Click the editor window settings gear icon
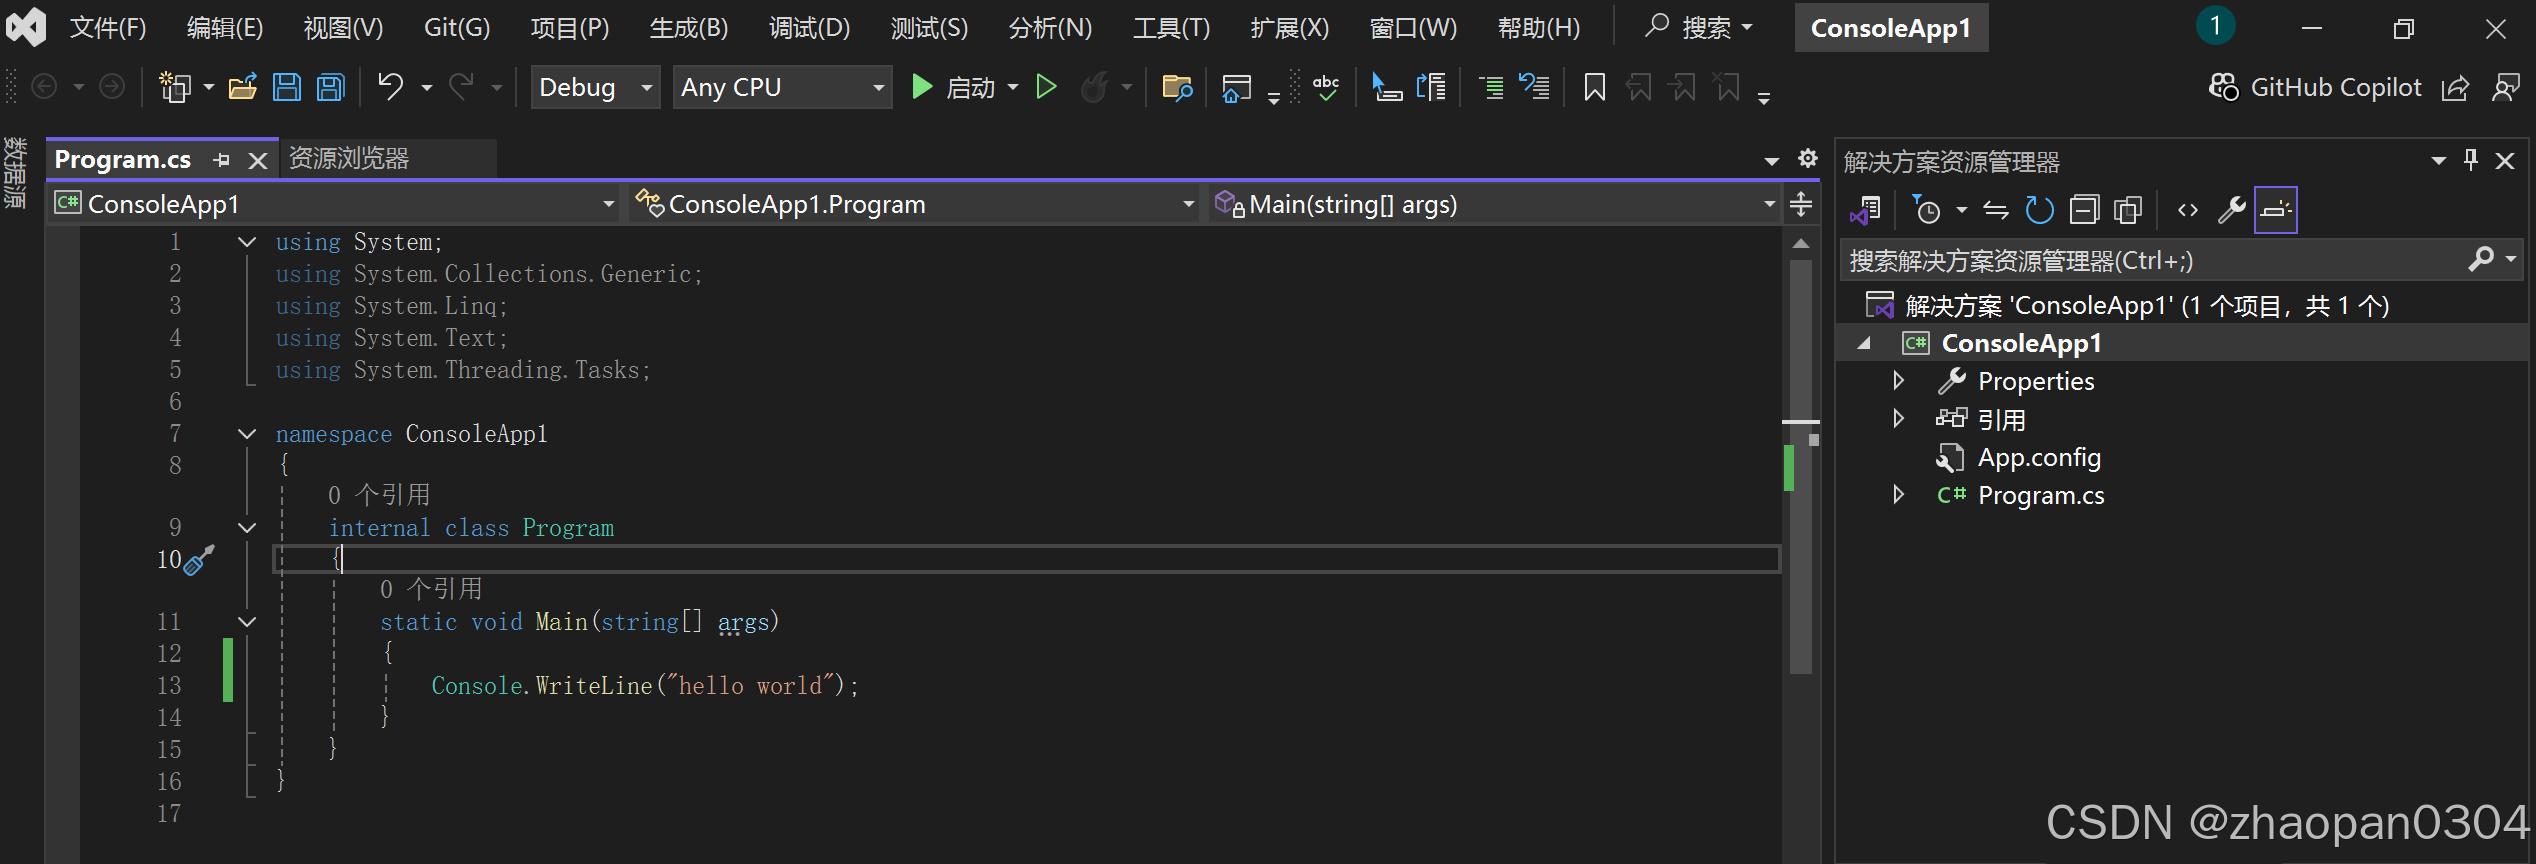The image size is (2536, 864). 1807,158
